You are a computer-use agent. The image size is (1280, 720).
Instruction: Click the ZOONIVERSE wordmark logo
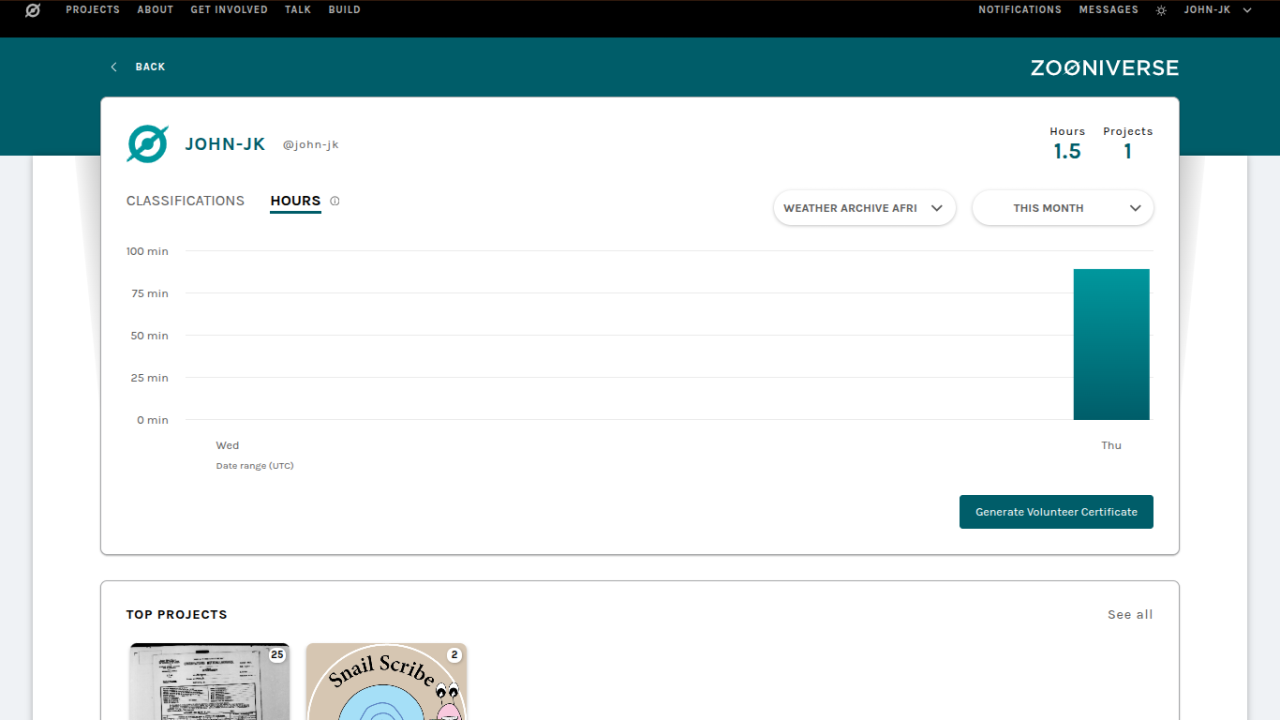point(1105,68)
